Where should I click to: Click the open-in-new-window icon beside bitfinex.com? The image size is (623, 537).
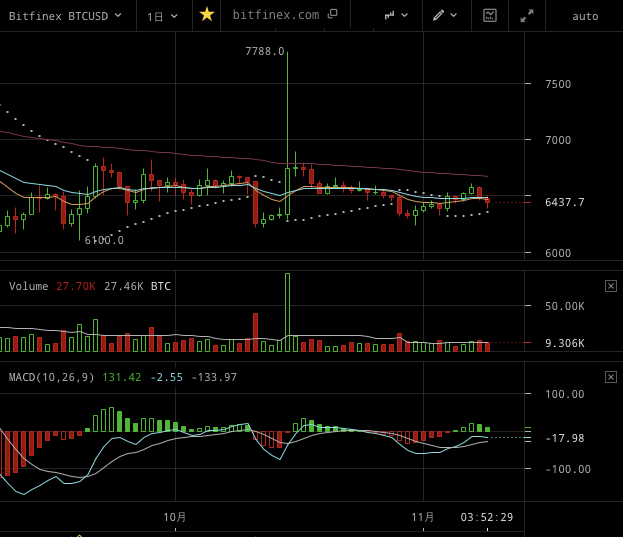332,14
